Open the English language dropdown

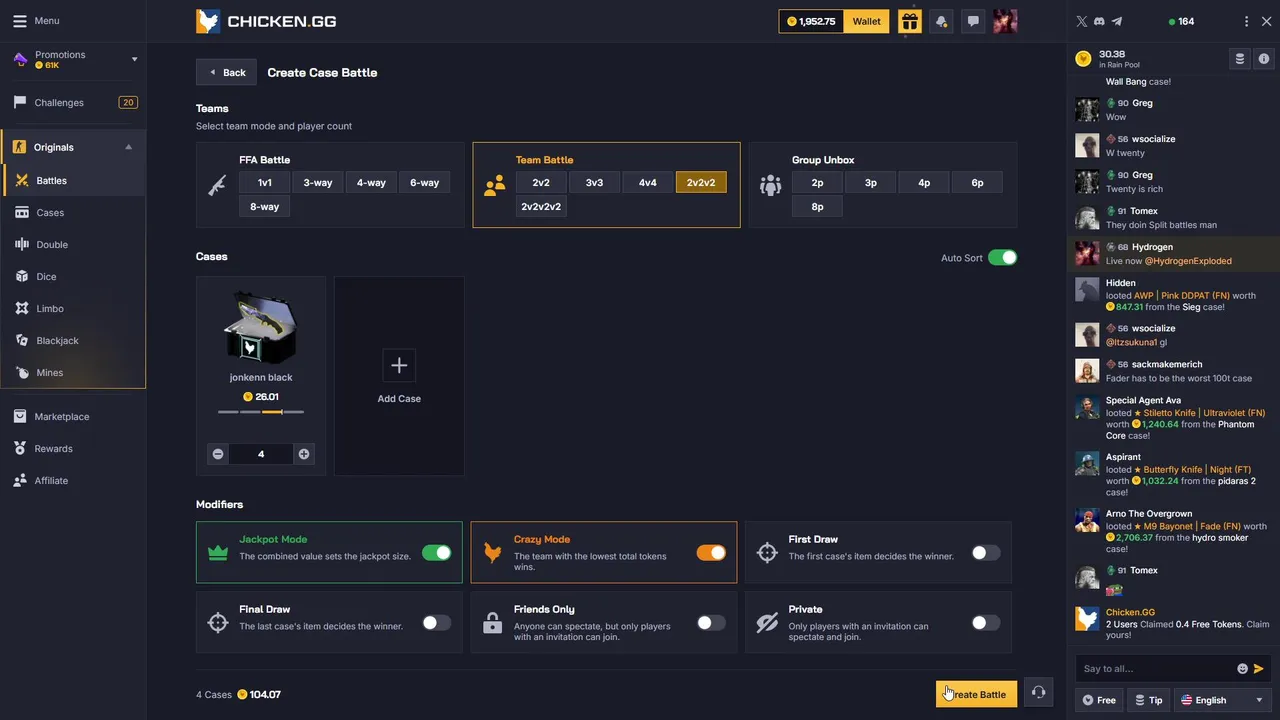pyautogui.click(x=1221, y=700)
